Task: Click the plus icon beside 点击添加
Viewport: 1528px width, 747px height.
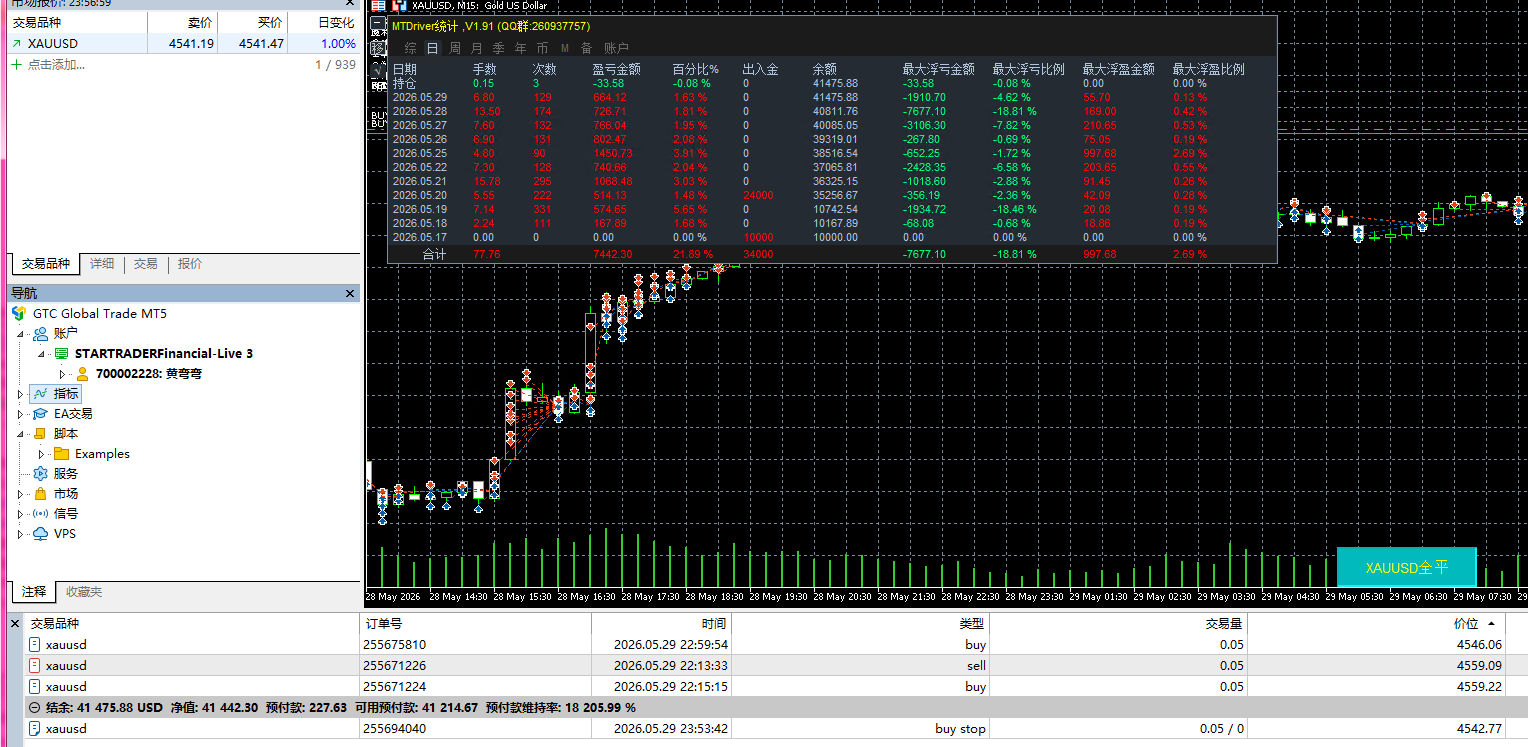Action: pyautogui.click(x=16, y=64)
